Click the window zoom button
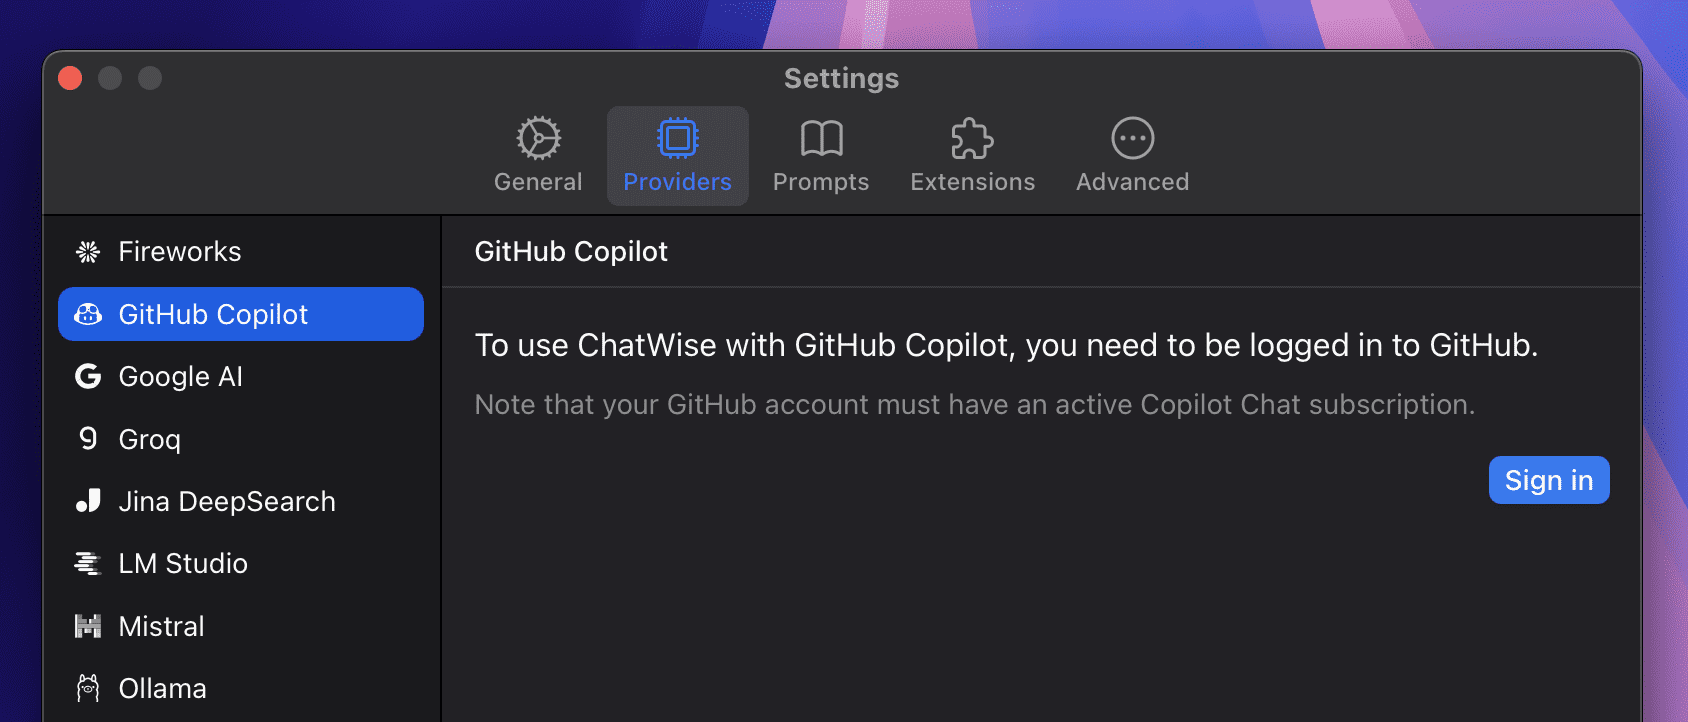This screenshot has height=722, width=1688. 150,78
